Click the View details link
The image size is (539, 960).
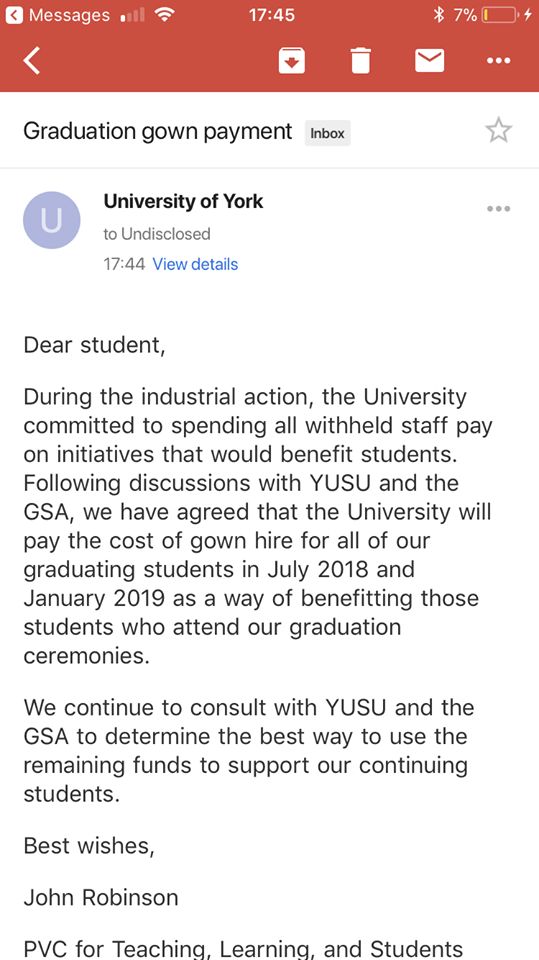tap(195, 264)
